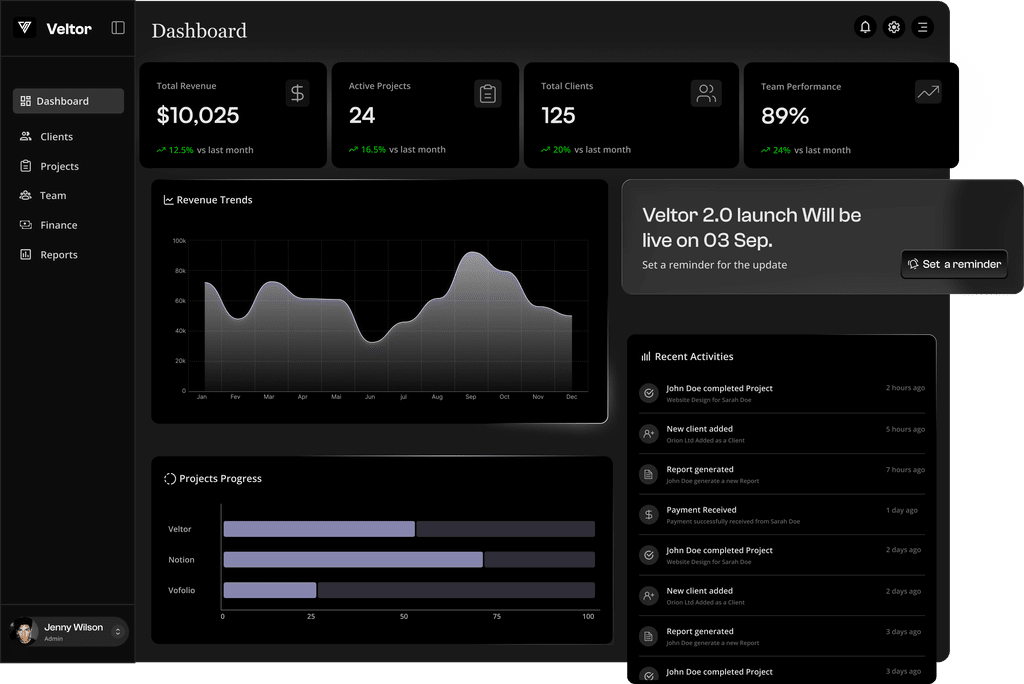Click the dollar sign icon on Total Revenue
This screenshot has height=684, width=1024.
(297, 93)
